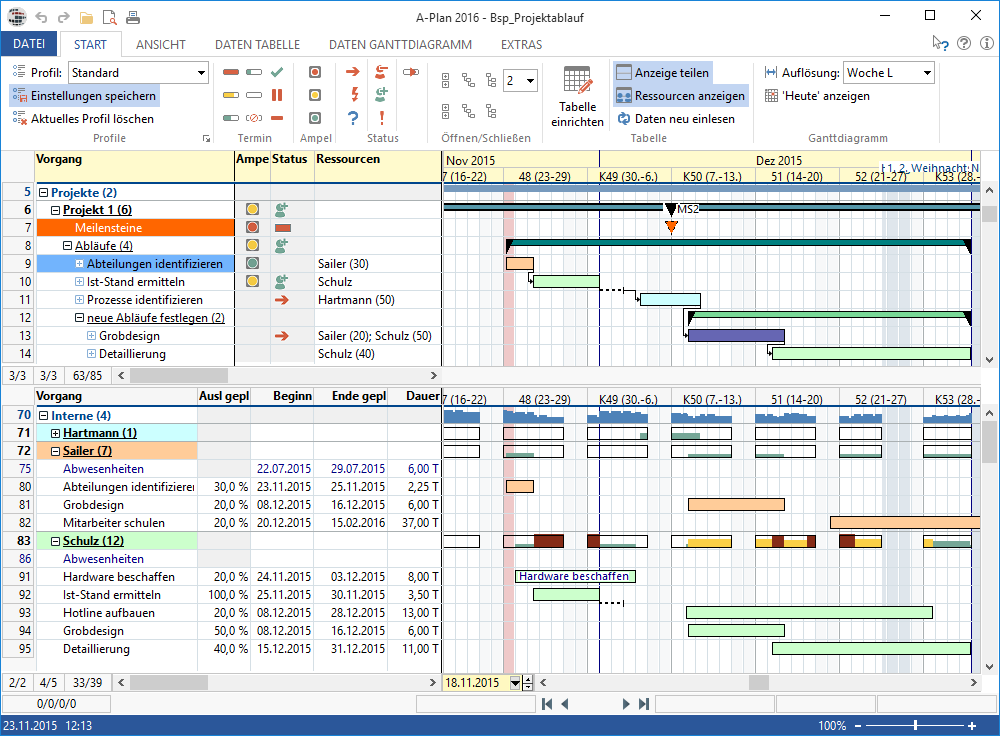
Task: Switch to the DATEN TABELLE tab
Action: click(x=257, y=45)
